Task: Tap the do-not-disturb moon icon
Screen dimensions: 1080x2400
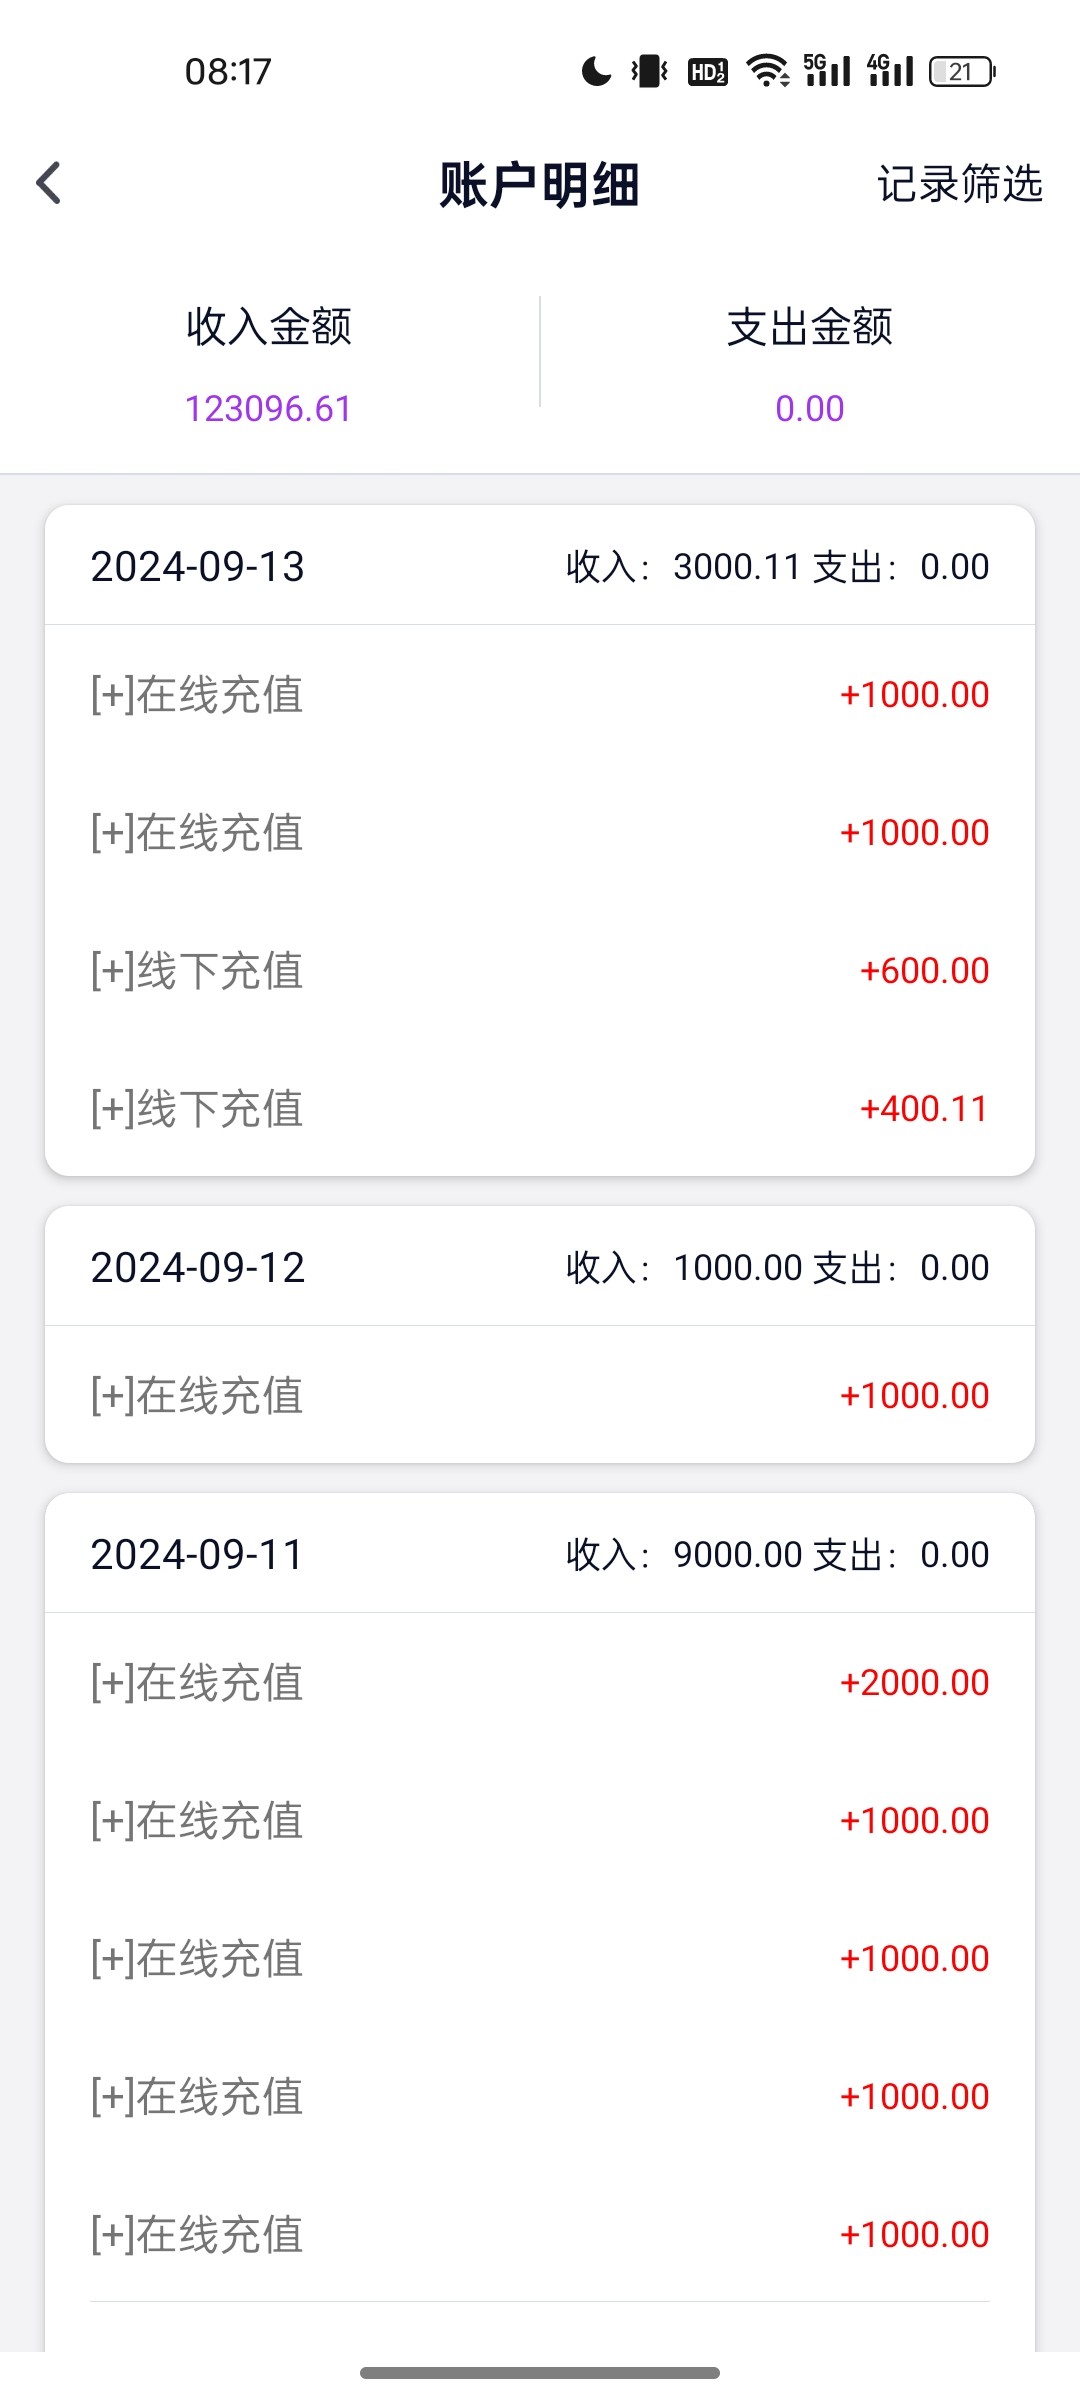Action: click(596, 71)
